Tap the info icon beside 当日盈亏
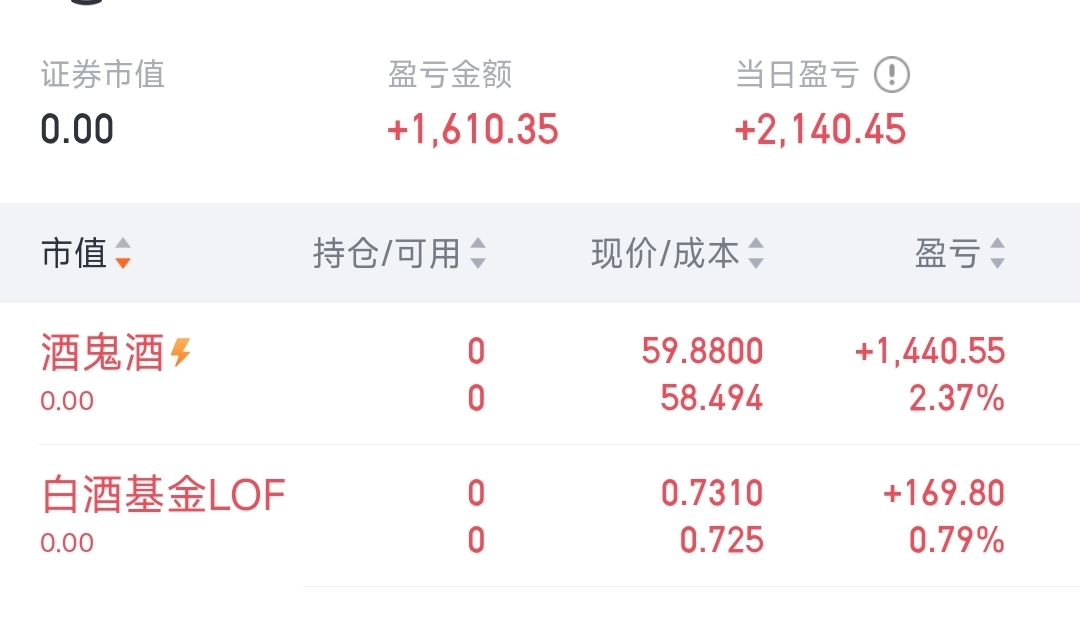Screen dimensions: 1080x637 [x=892, y=75]
